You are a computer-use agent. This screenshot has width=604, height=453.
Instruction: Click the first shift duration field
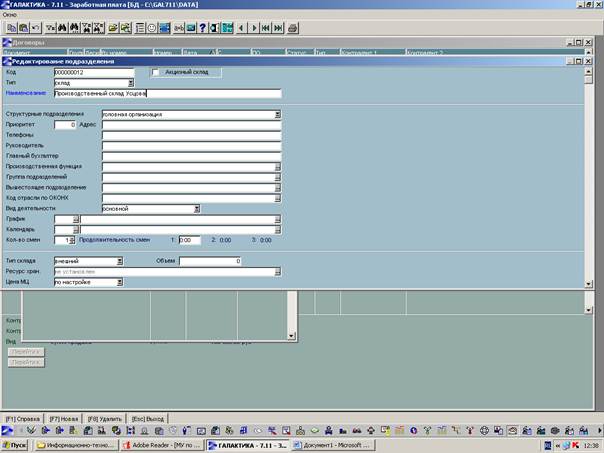tap(190, 240)
